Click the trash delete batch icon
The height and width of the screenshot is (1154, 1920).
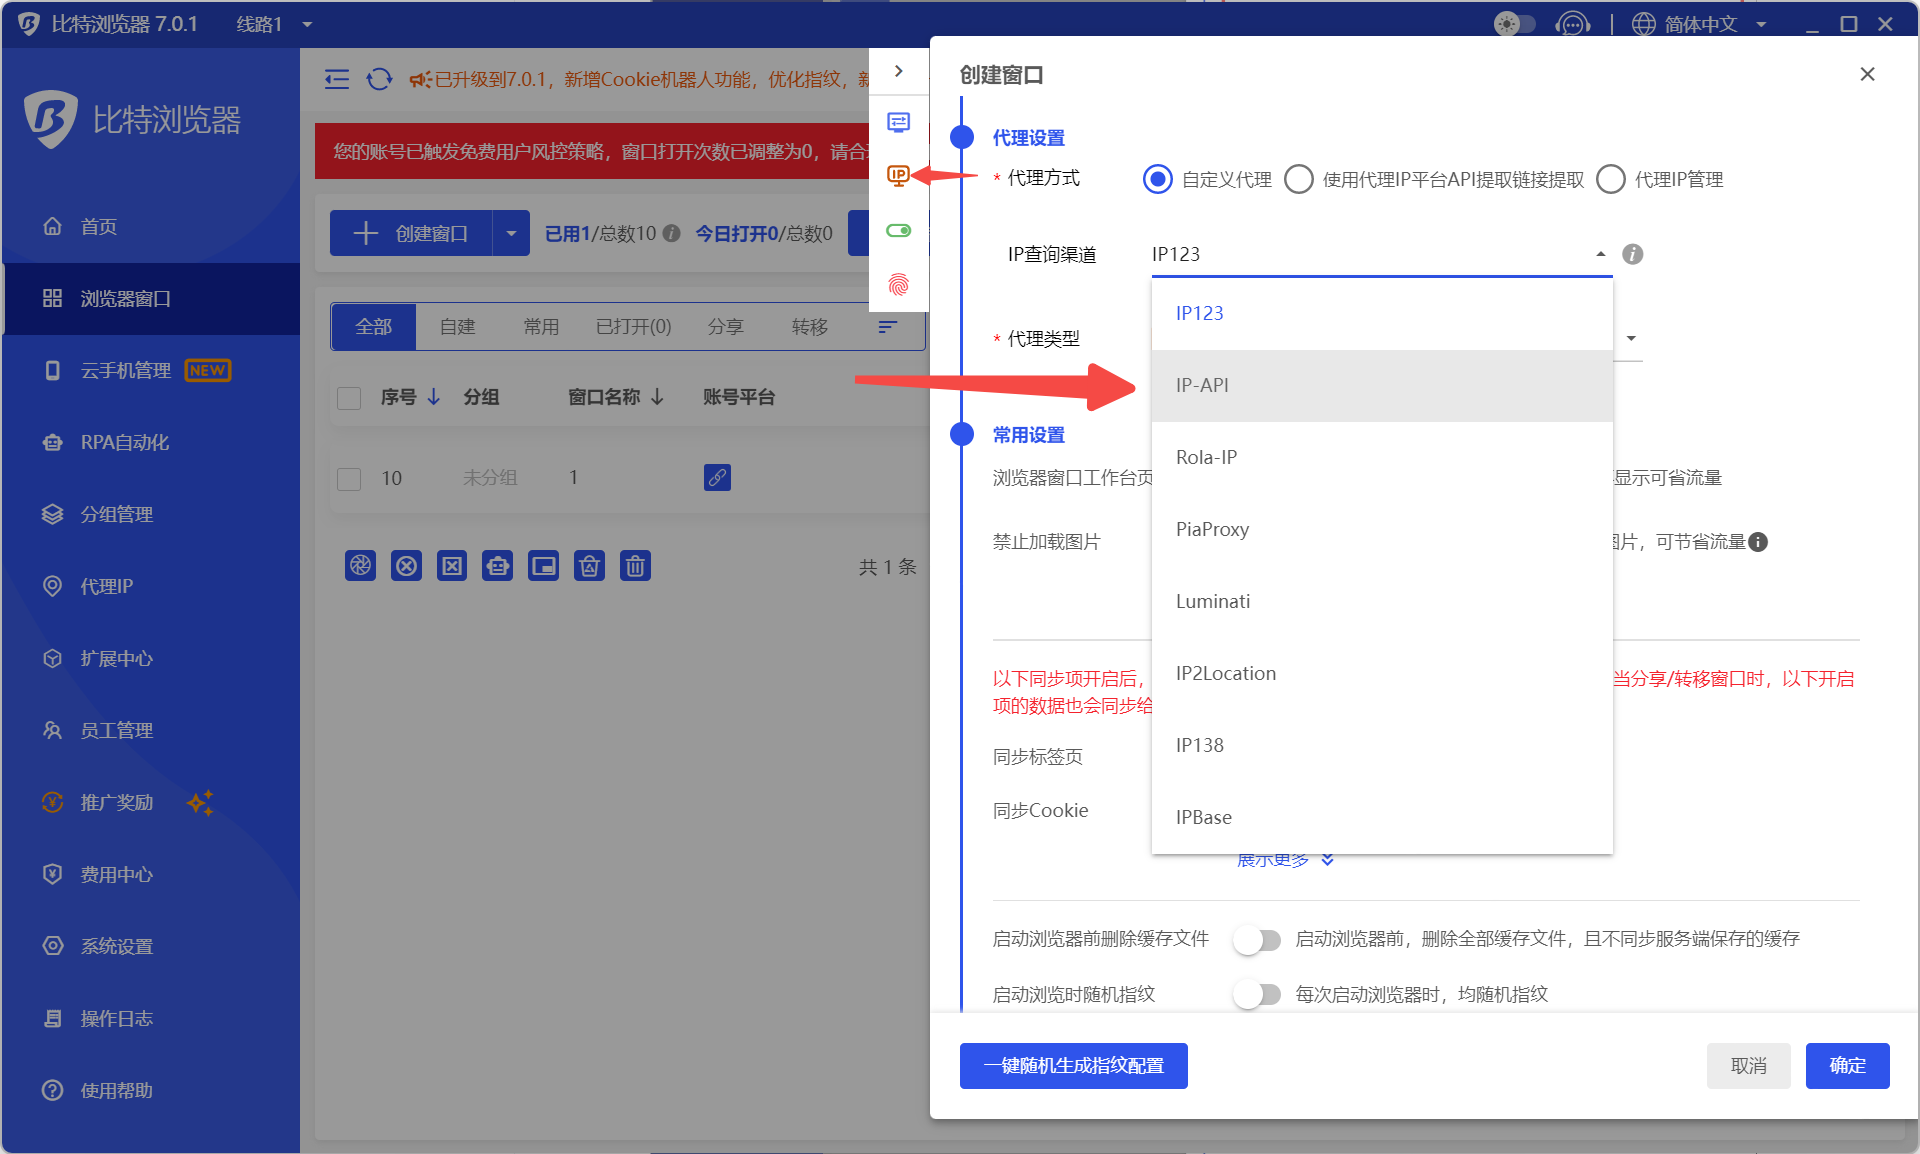(635, 566)
